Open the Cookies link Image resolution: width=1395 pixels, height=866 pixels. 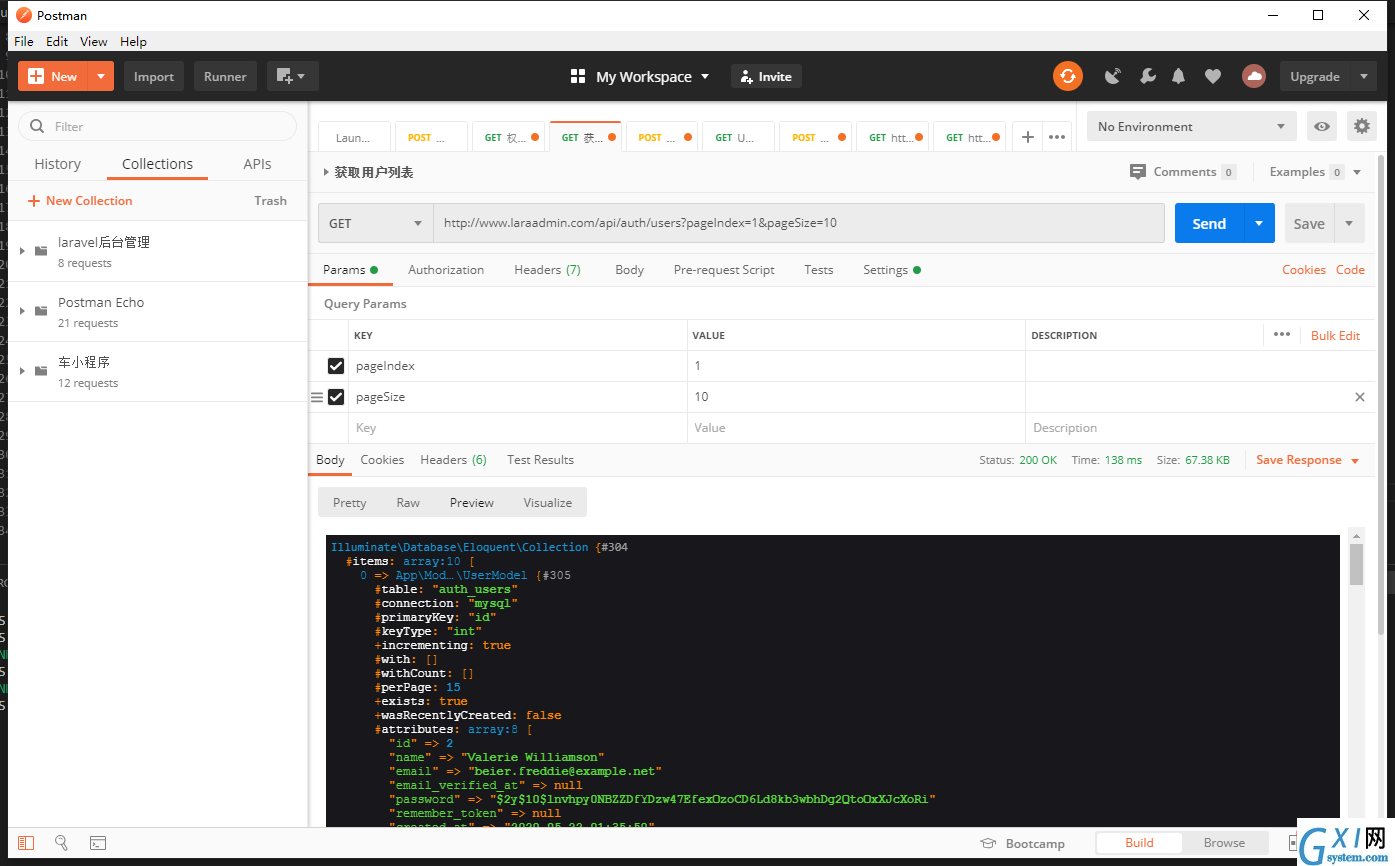click(x=1304, y=270)
